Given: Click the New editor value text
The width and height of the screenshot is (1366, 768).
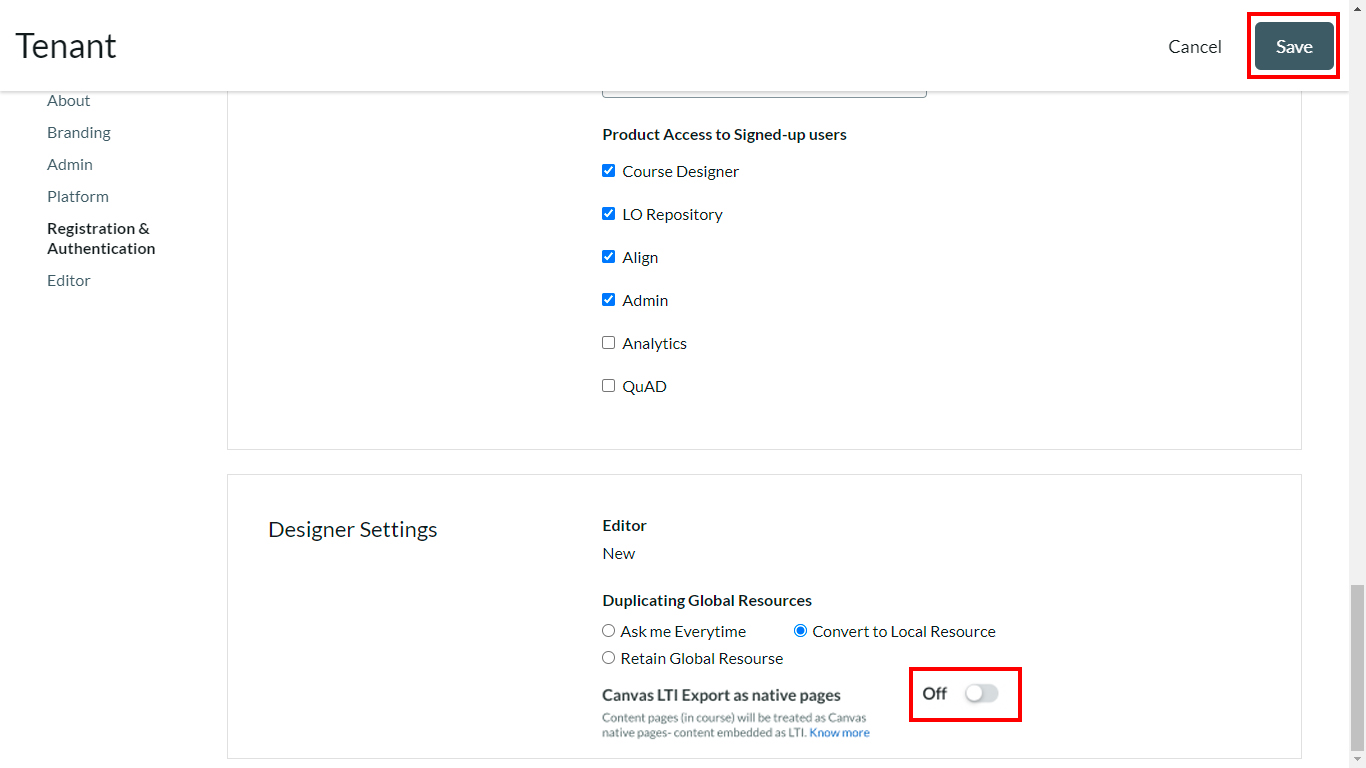Looking at the screenshot, I should pyautogui.click(x=618, y=553).
